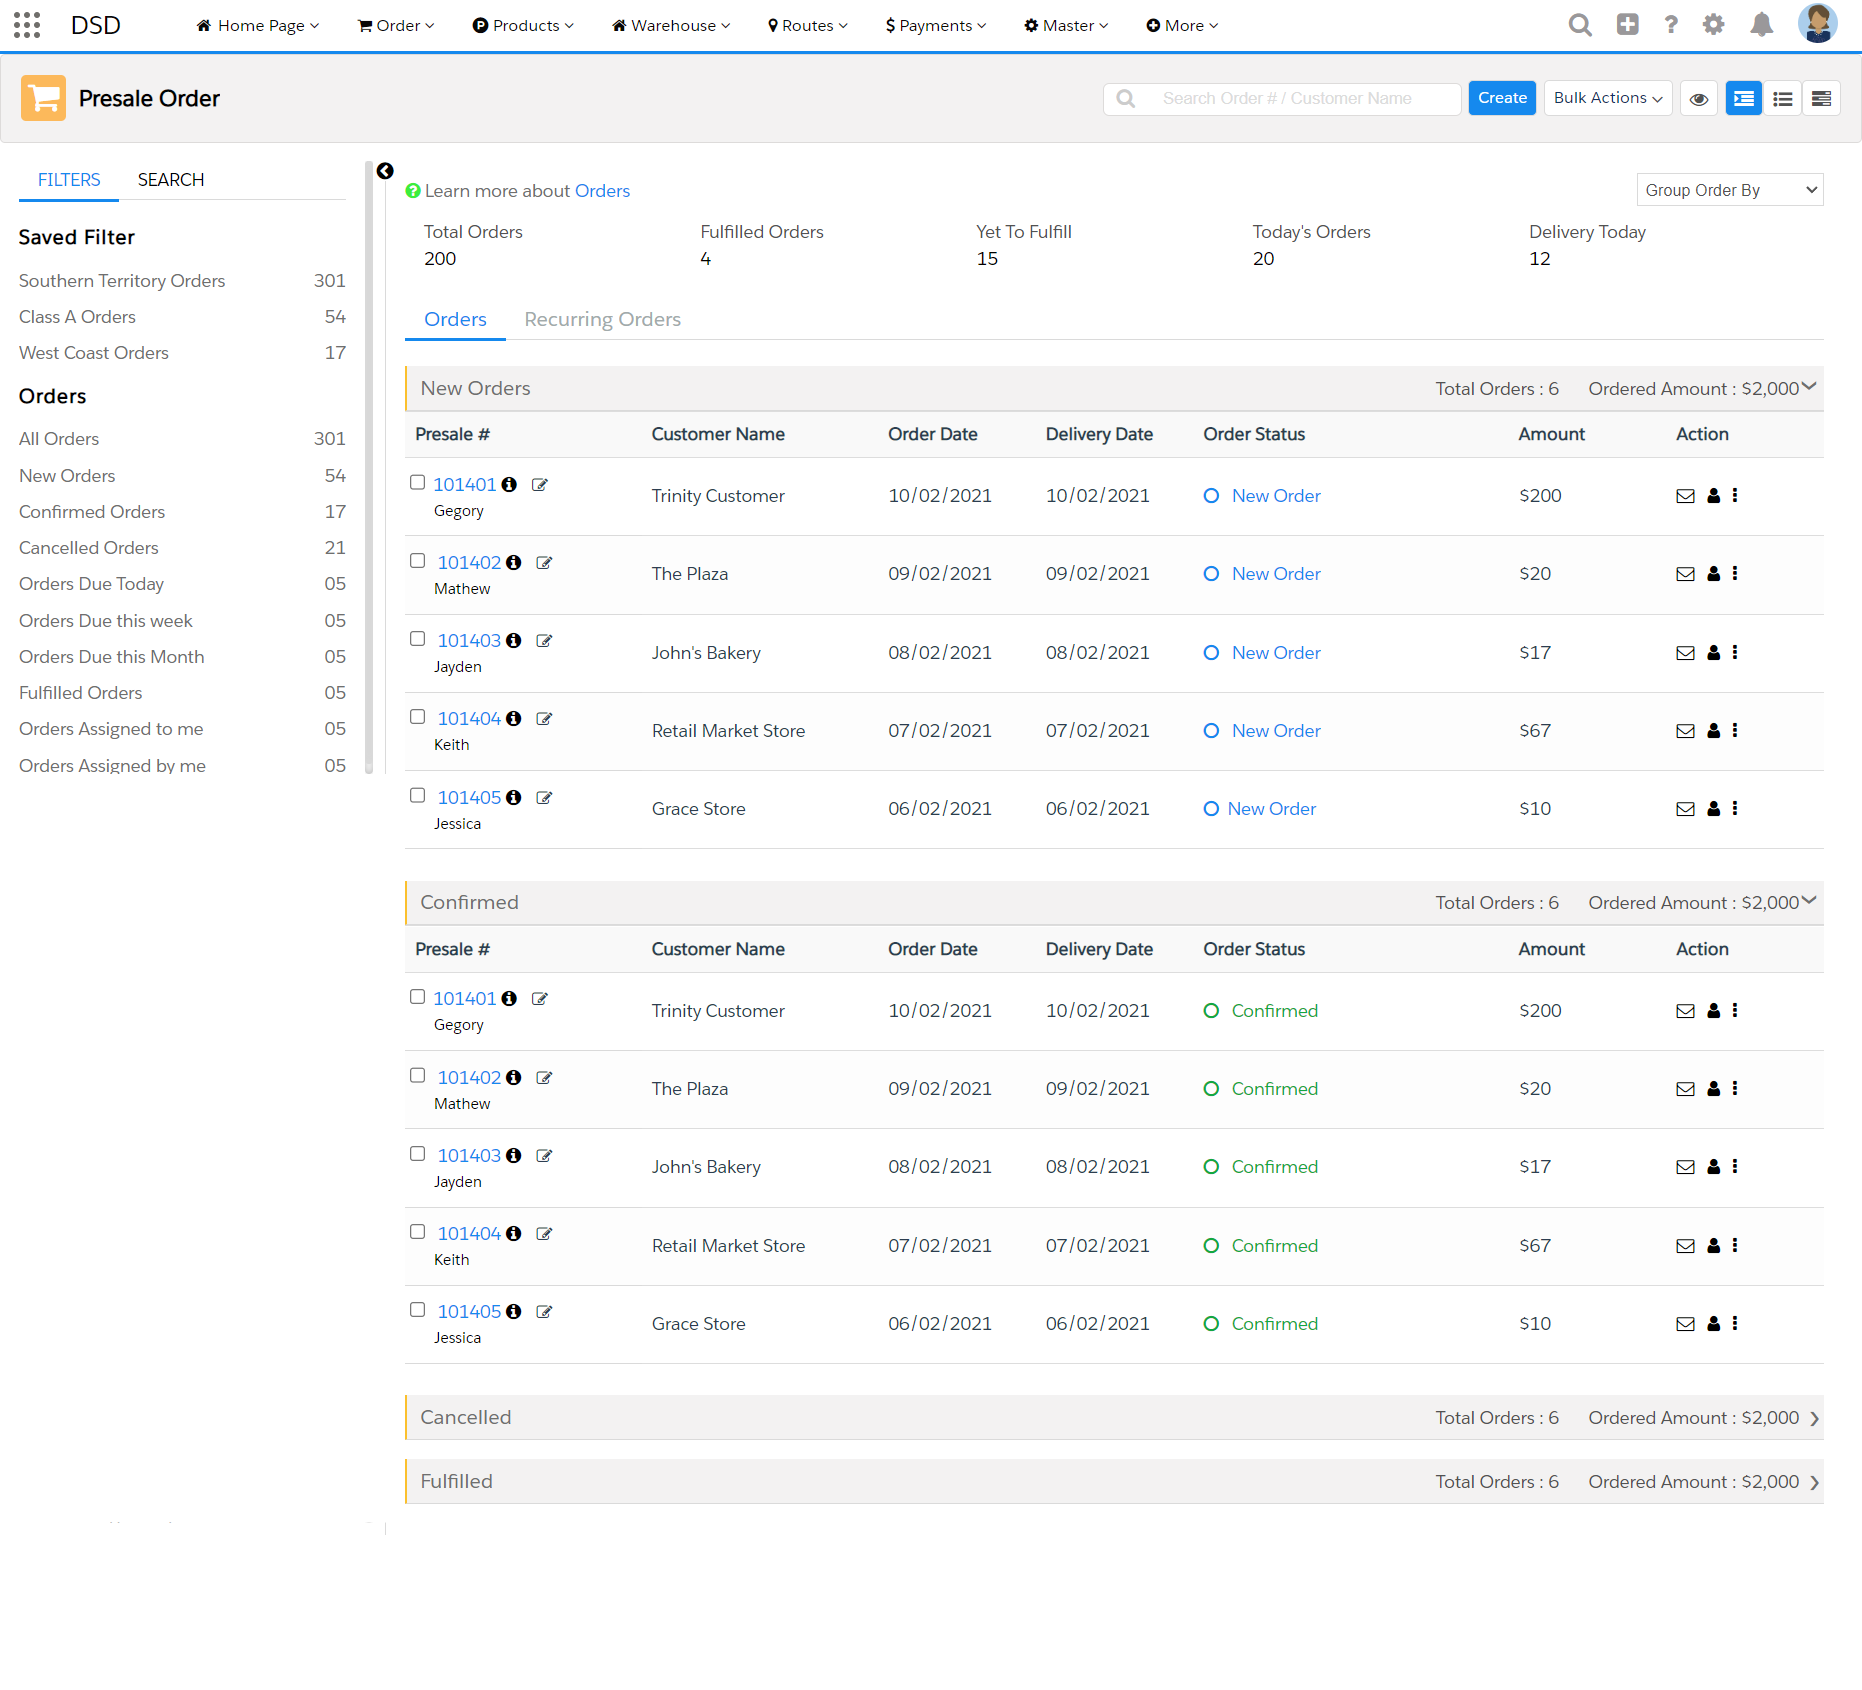
Task: Click the info icon beside order 101403
Action: click(x=514, y=640)
